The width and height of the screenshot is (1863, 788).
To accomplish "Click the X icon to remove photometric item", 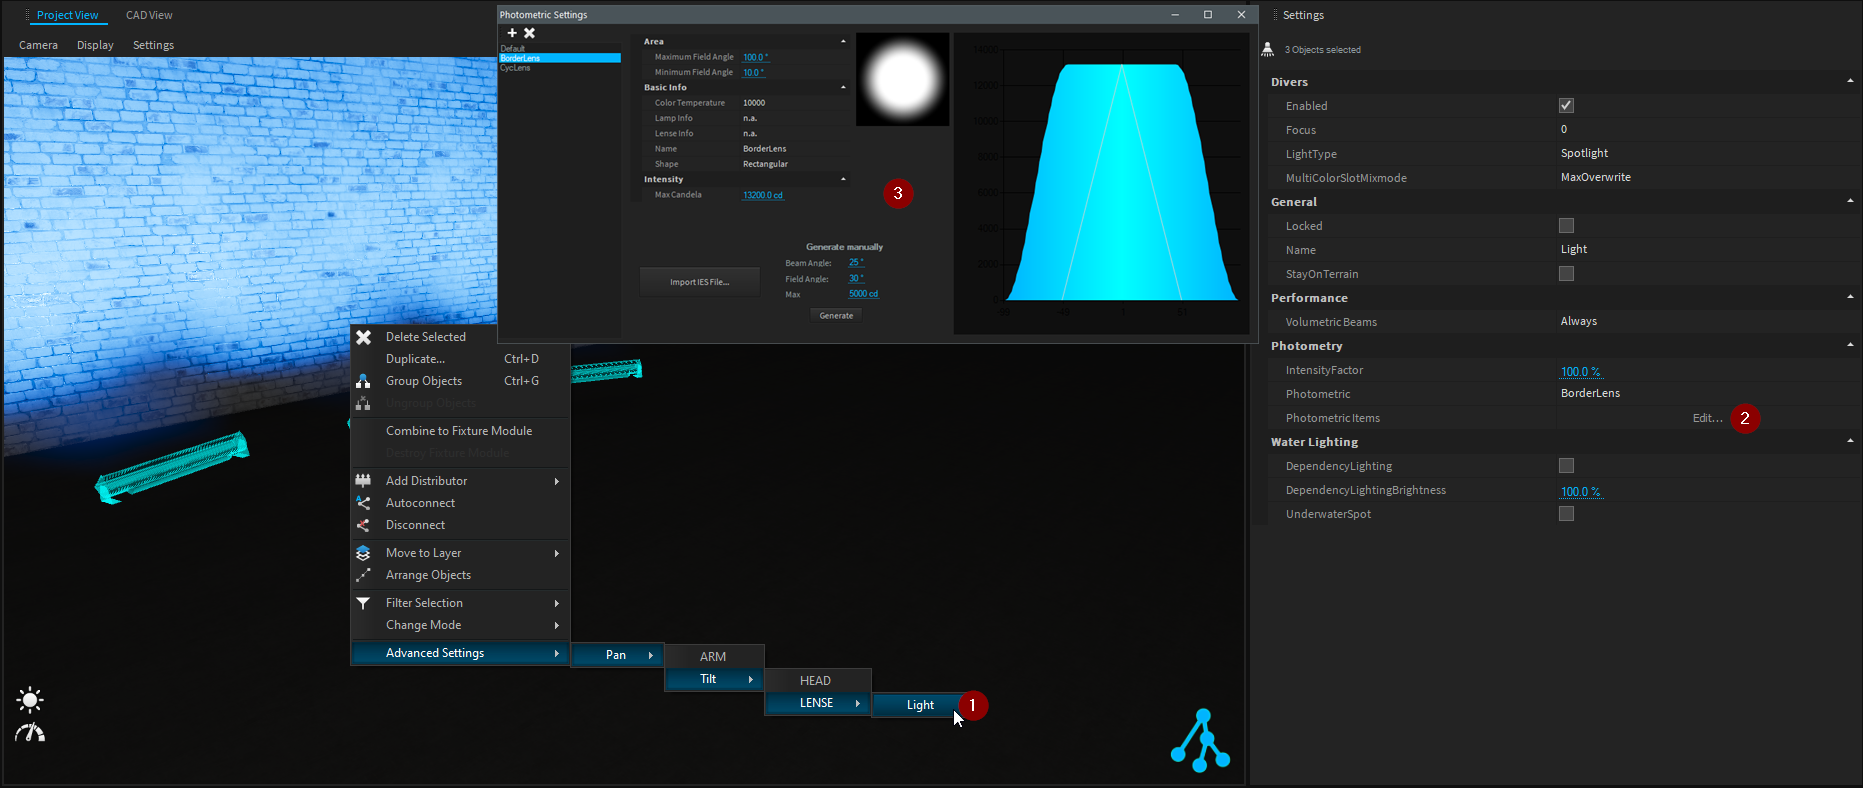I will pos(530,33).
